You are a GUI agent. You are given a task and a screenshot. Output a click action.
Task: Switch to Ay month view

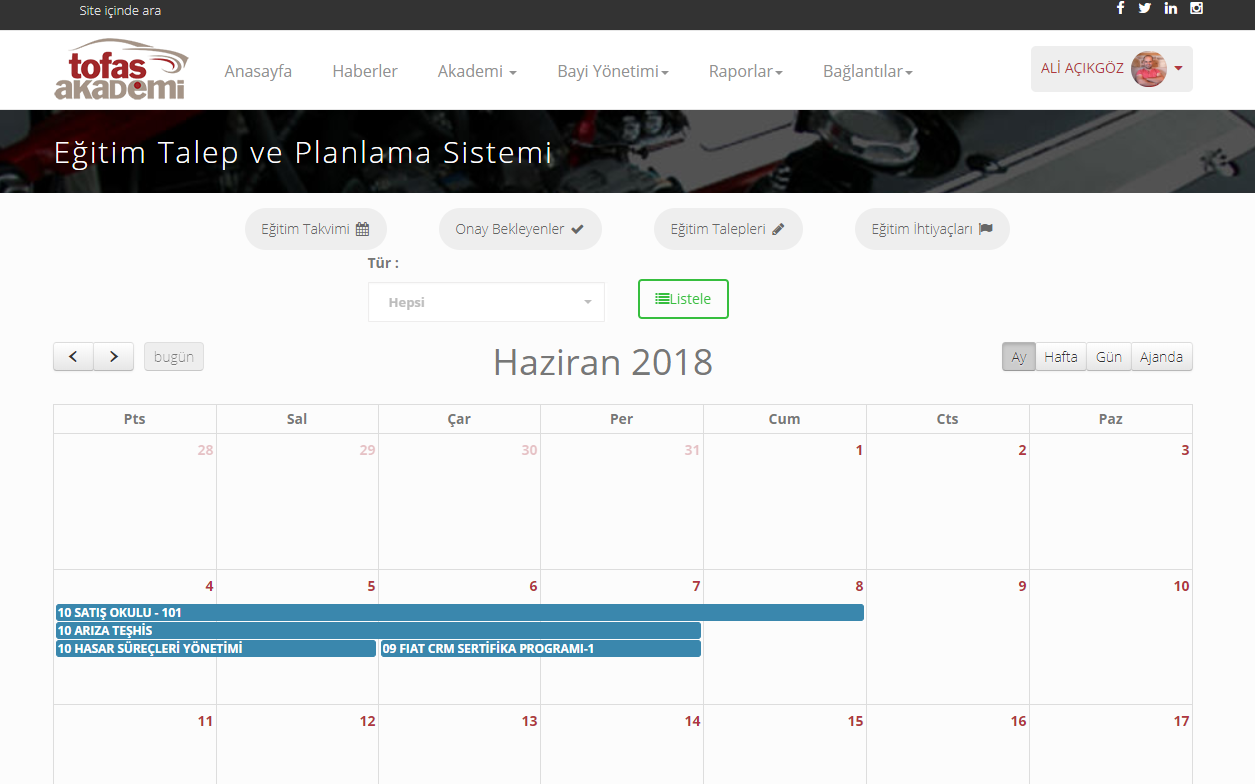click(x=1019, y=357)
